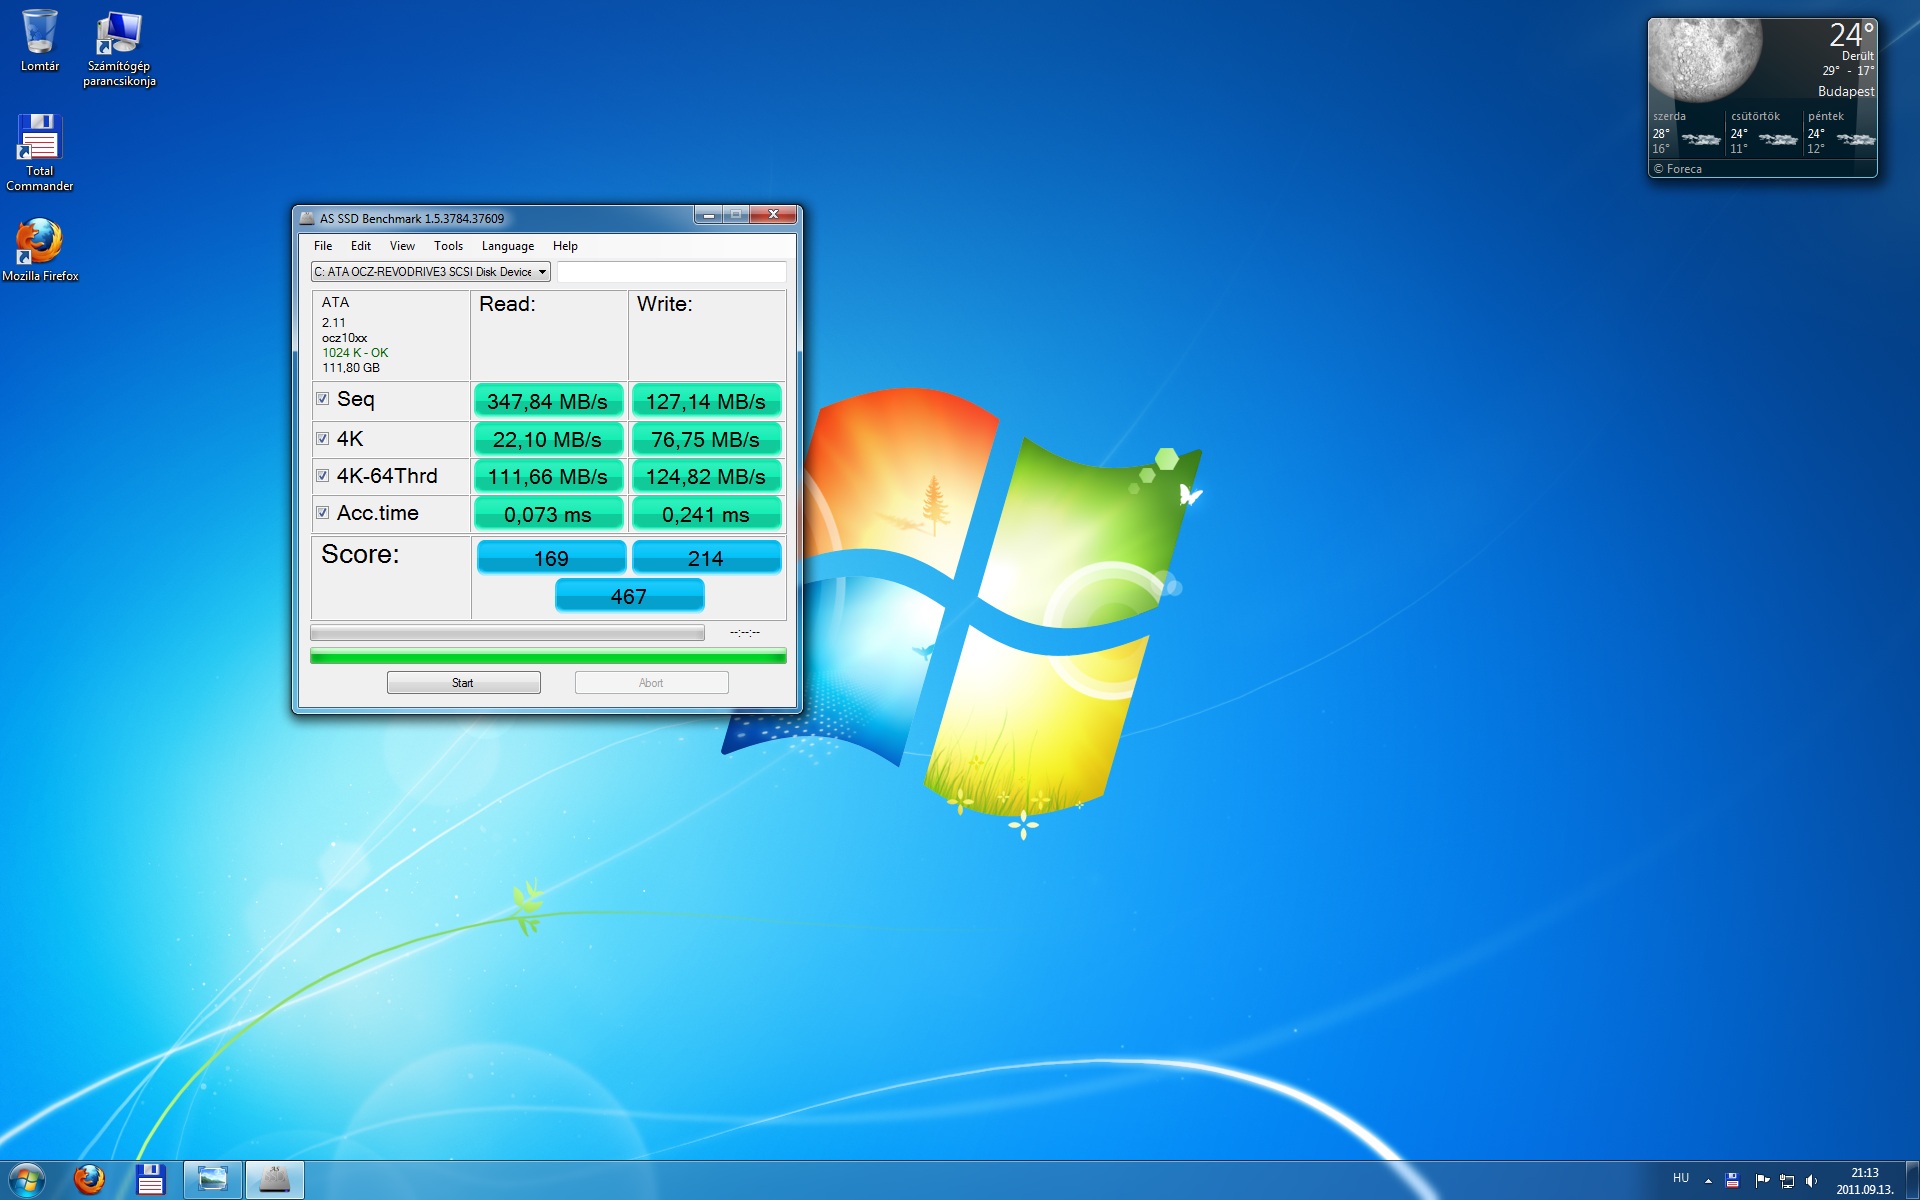1920x1200 pixels.
Task: Open the Language menu
Action: pyautogui.click(x=507, y=246)
